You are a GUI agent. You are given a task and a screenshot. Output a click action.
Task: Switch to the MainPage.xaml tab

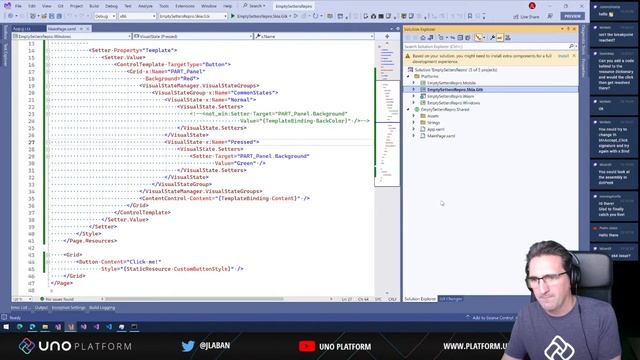click(x=62, y=29)
